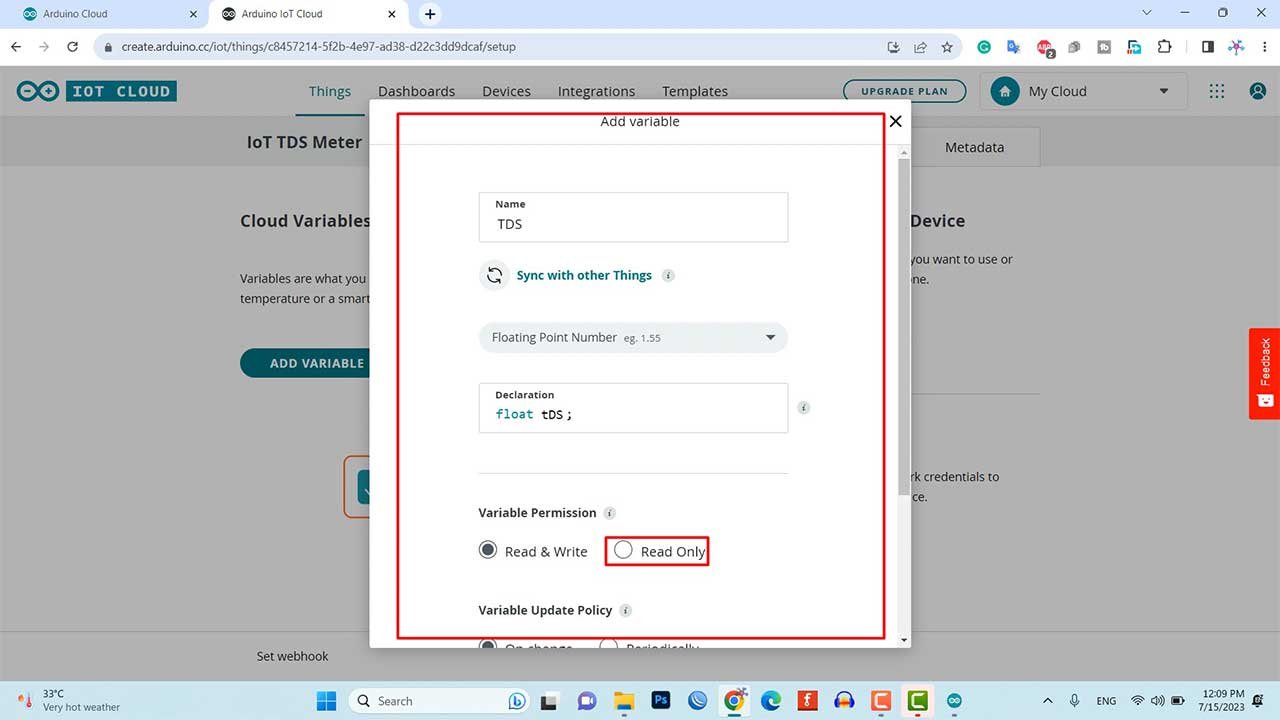Open the Floating Point Number type dropdown
This screenshot has width=1280, height=720.
pyautogui.click(x=633, y=338)
